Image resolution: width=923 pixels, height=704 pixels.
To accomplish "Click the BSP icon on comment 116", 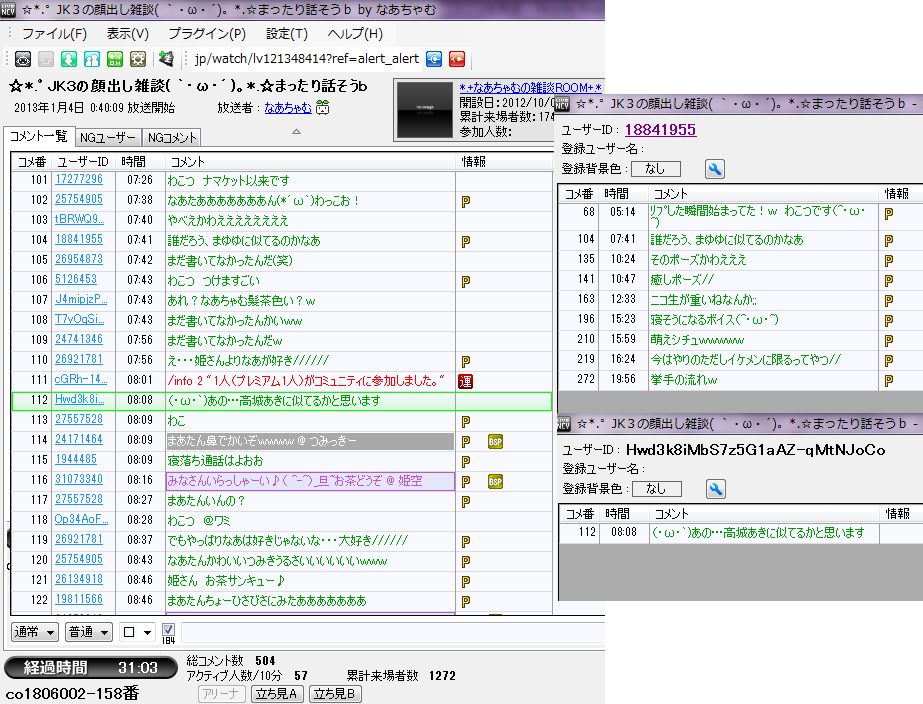I will click(x=495, y=481).
